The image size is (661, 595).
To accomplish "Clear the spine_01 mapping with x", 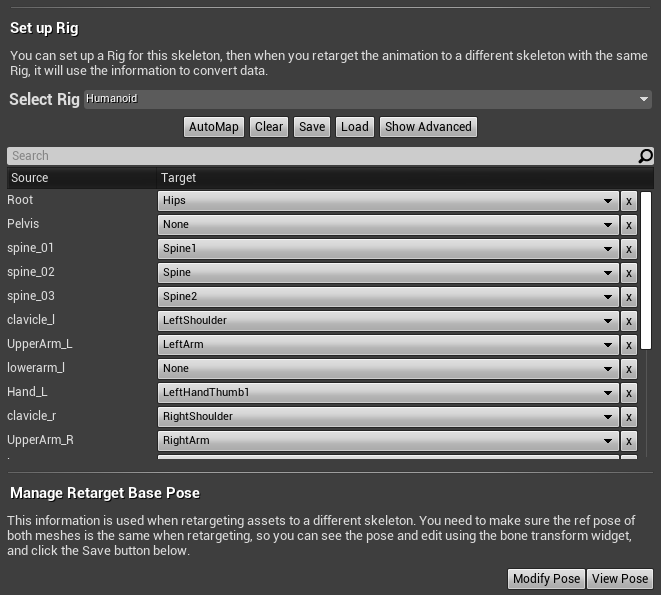I will [629, 249].
